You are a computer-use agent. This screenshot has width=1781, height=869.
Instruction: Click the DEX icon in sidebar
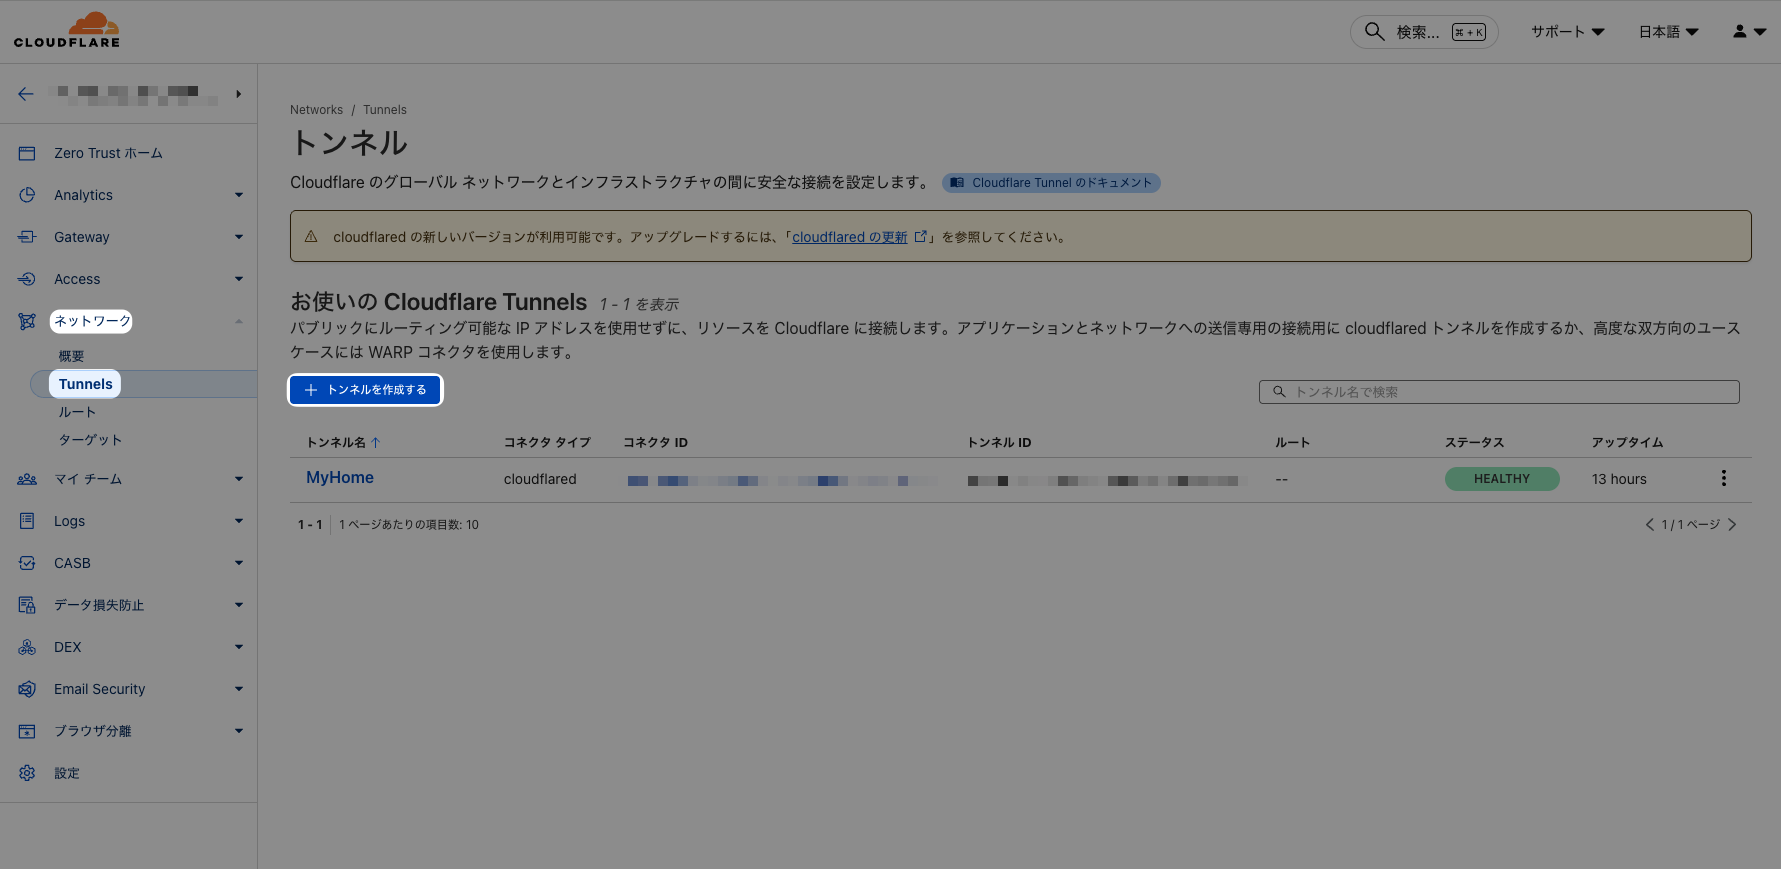pyautogui.click(x=27, y=647)
